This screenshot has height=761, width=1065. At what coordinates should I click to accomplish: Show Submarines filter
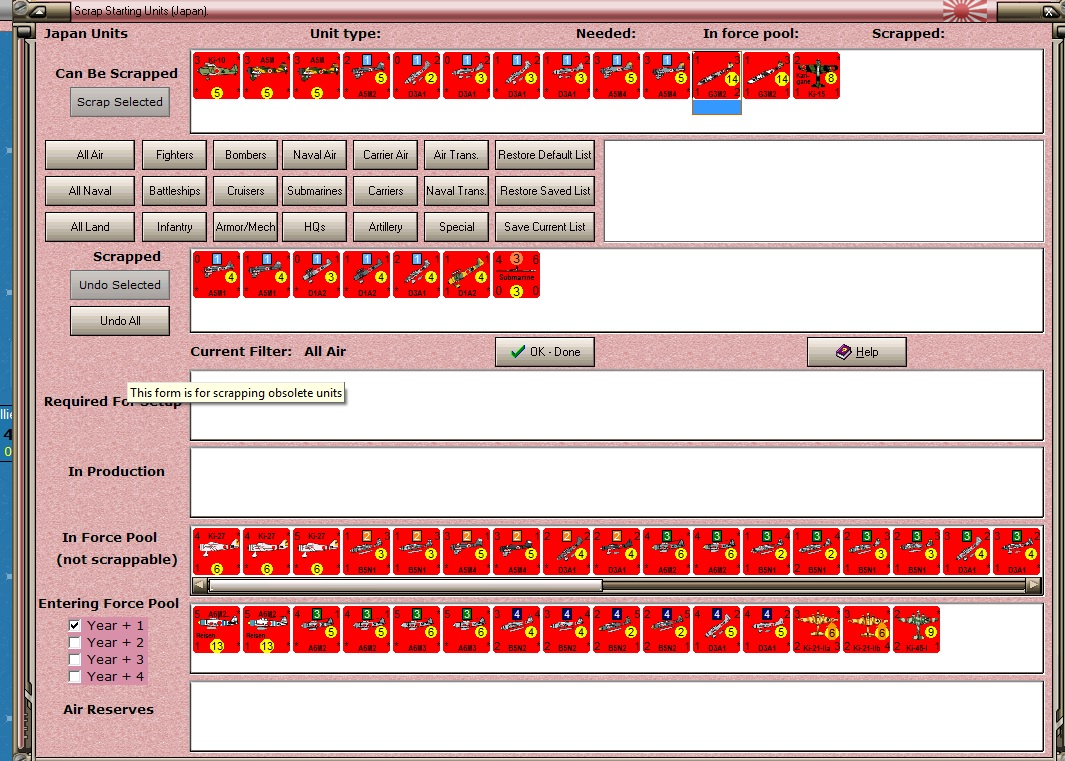pos(314,191)
